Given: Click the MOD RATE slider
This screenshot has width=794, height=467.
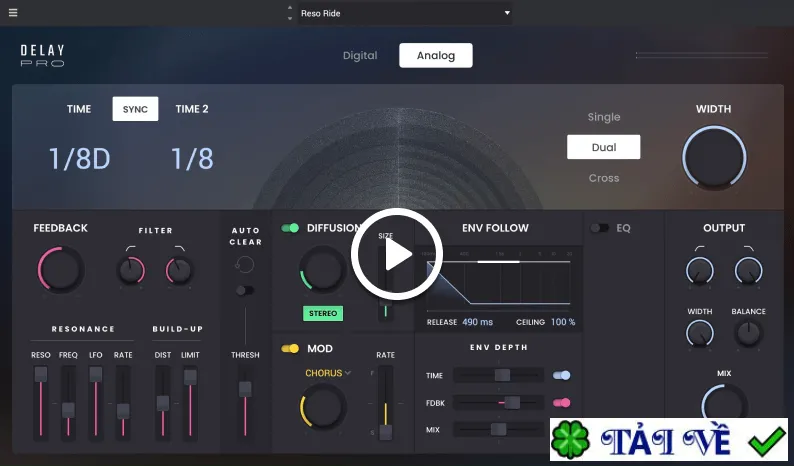Looking at the screenshot, I should point(385,403).
